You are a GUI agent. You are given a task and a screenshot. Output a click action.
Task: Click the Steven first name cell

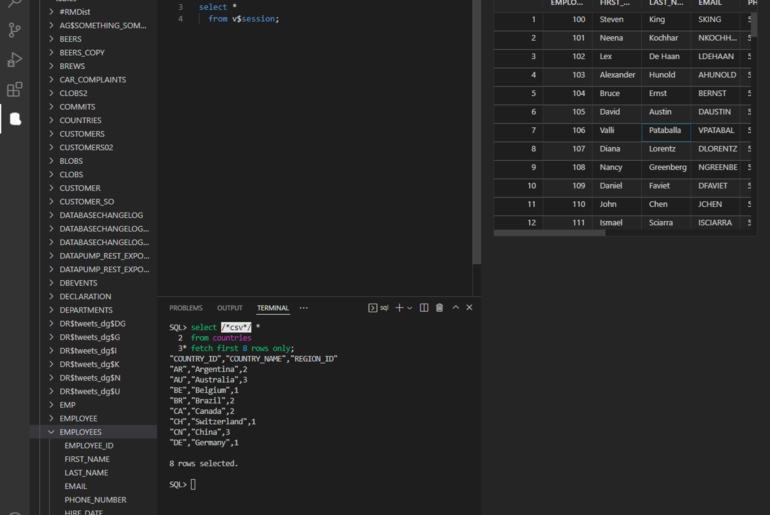[x=617, y=20]
